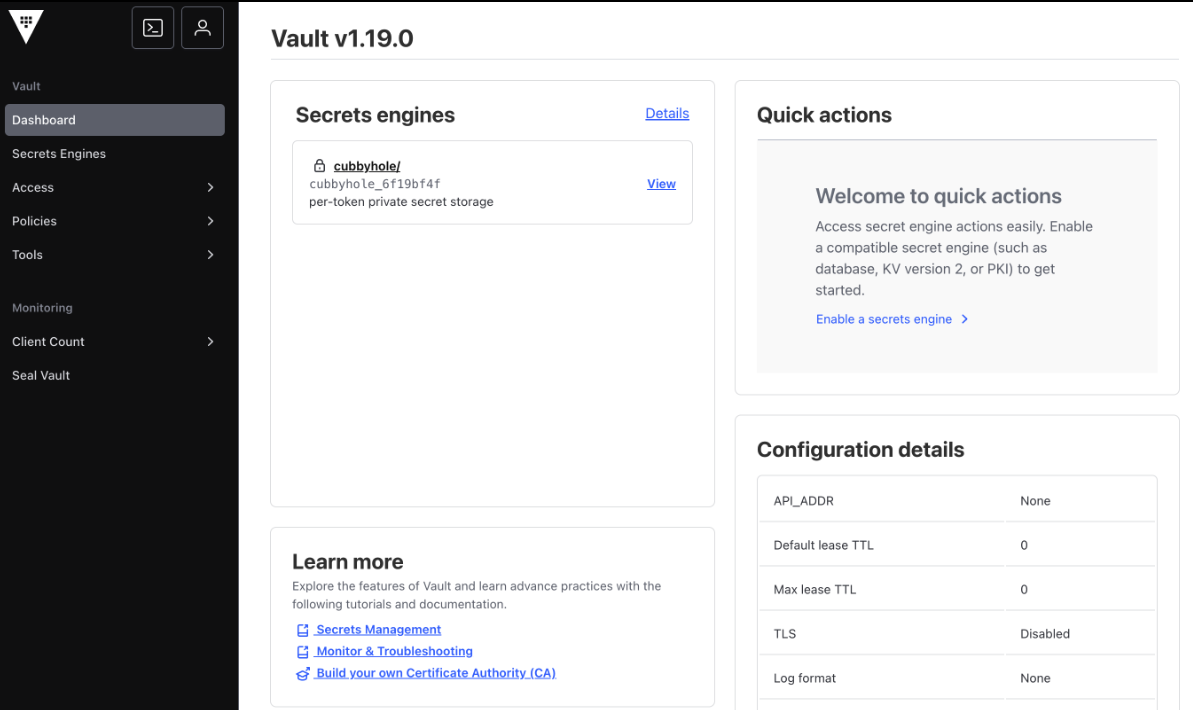Click the Vault section label in sidebar

(x=26, y=86)
